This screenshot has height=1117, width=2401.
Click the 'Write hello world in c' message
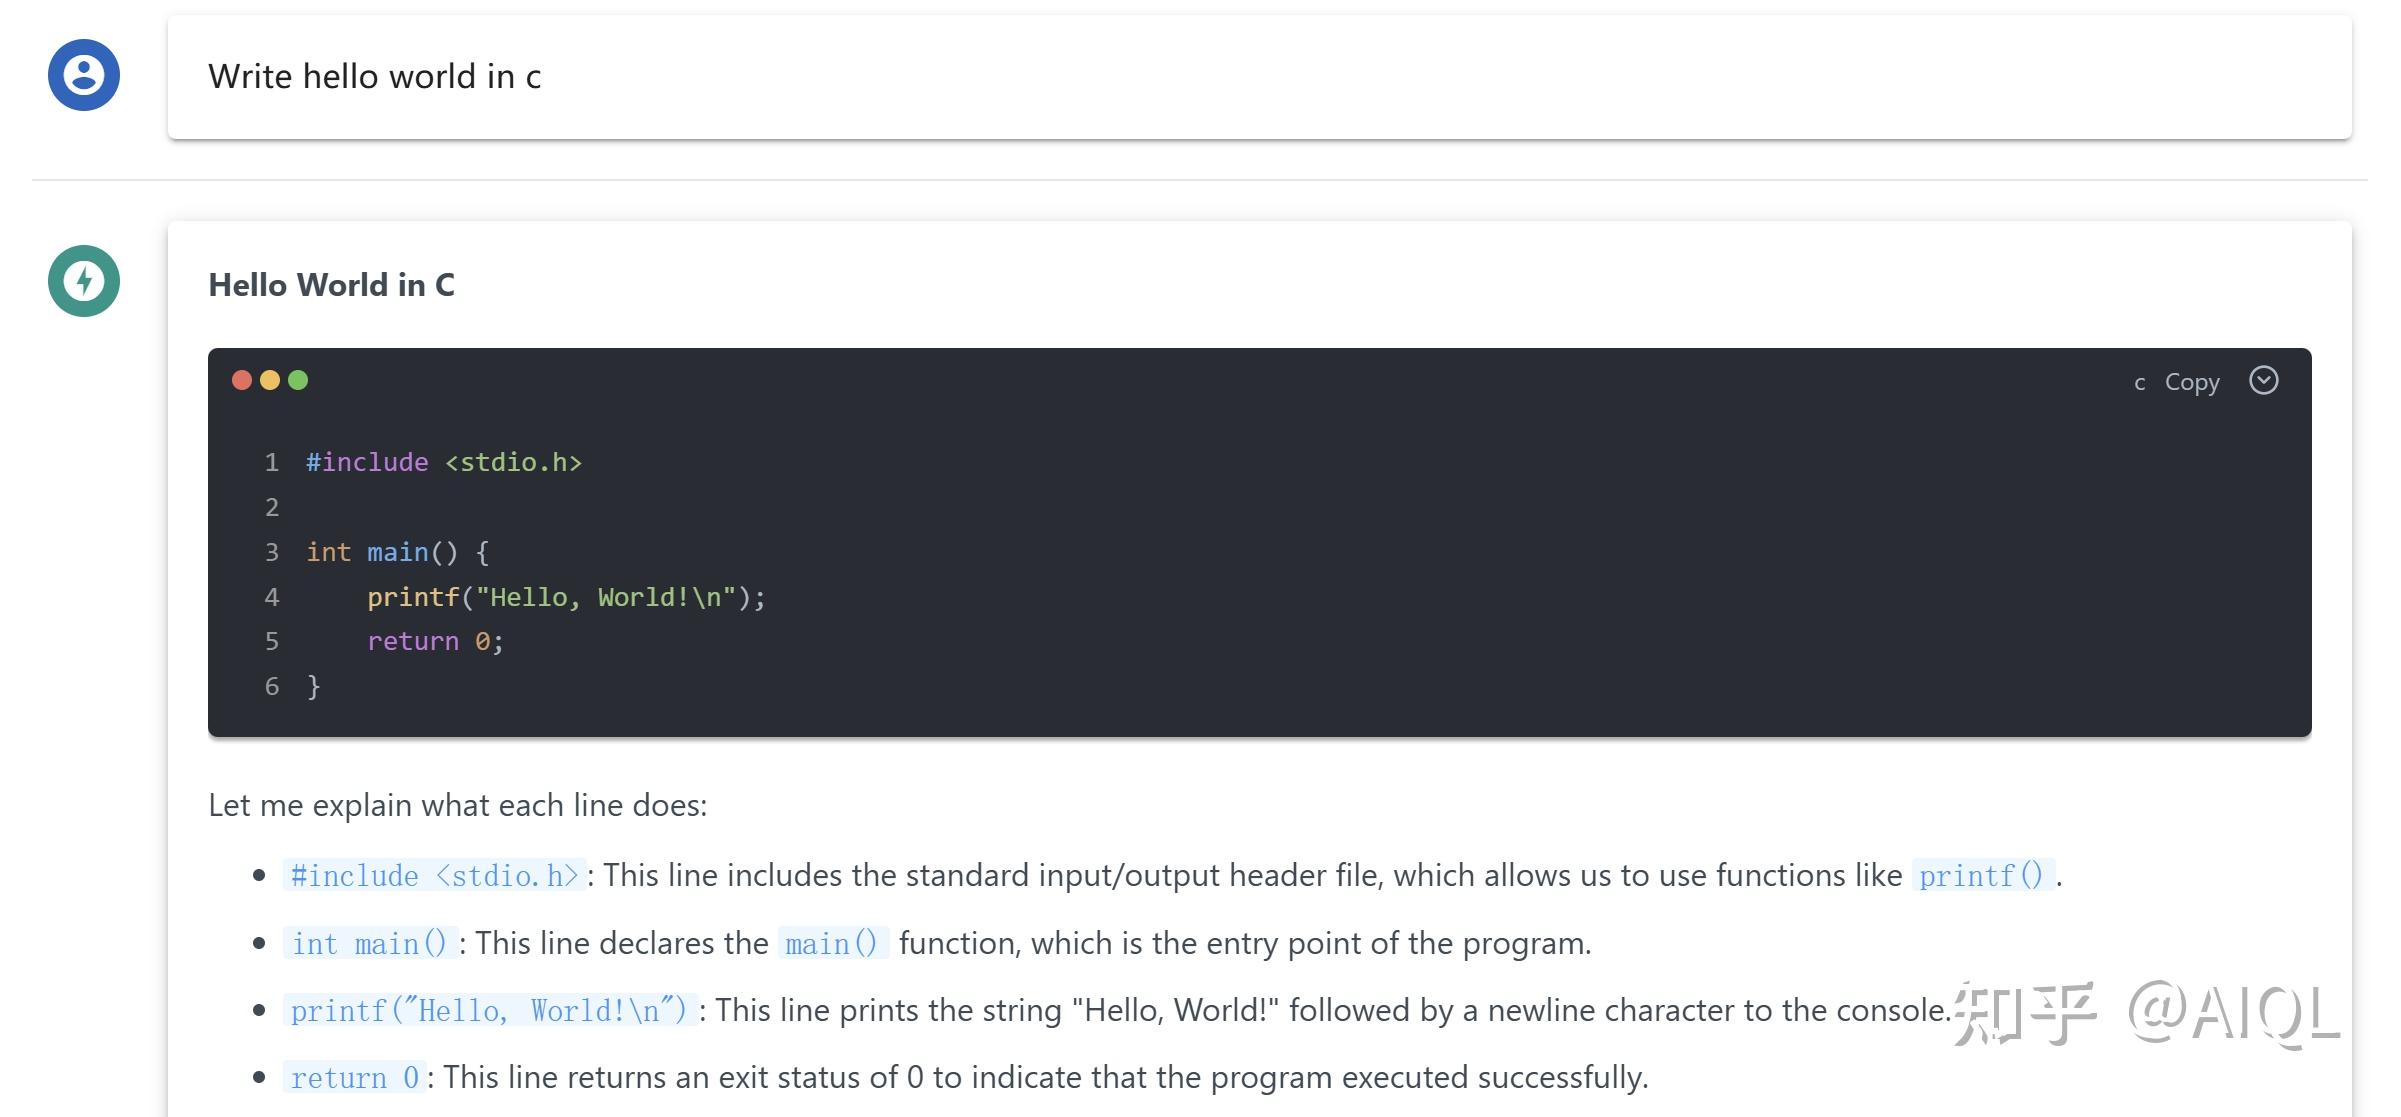(374, 77)
